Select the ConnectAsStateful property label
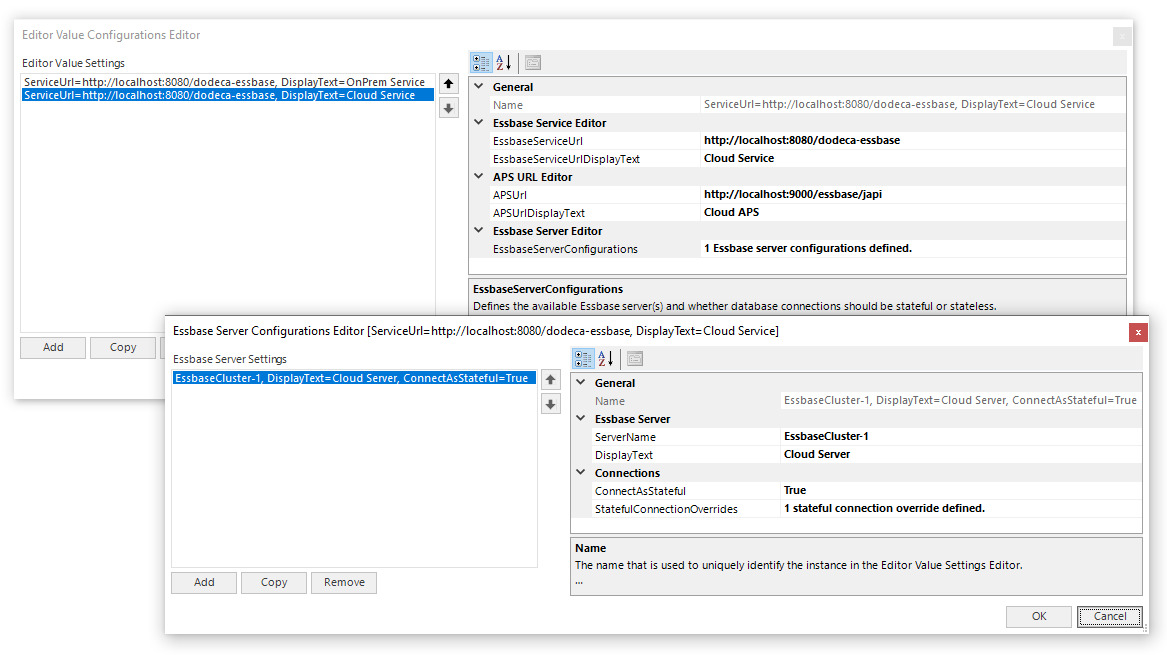This screenshot has width=1167, height=655. point(640,491)
